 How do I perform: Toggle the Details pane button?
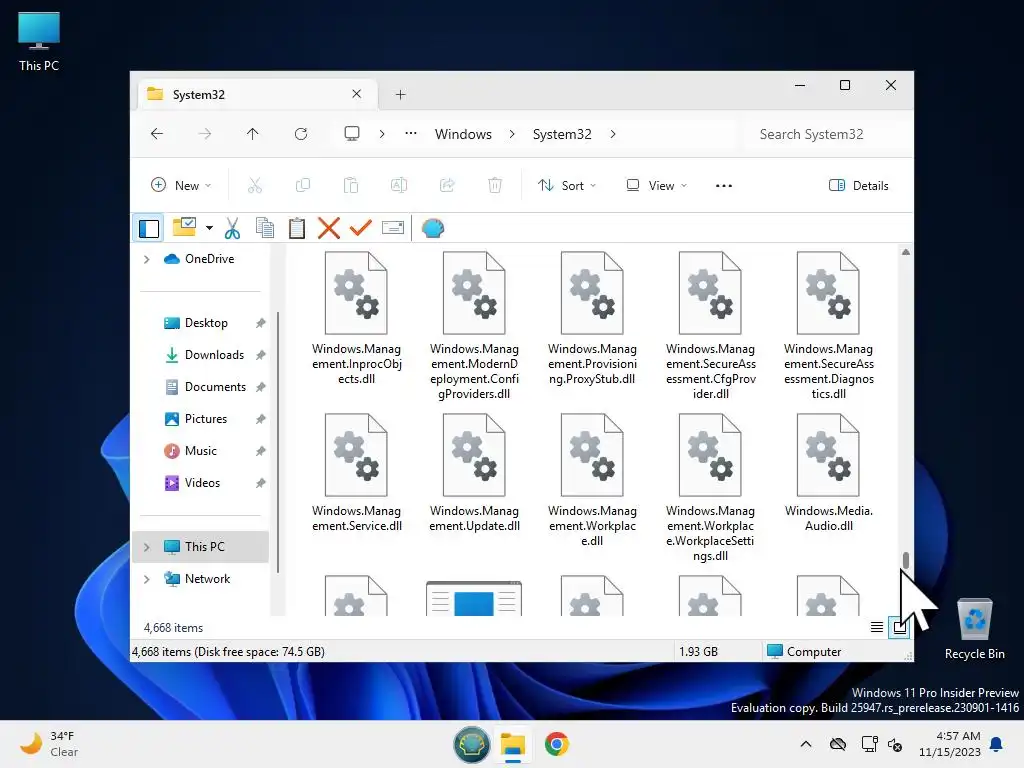pyautogui.click(x=859, y=185)
